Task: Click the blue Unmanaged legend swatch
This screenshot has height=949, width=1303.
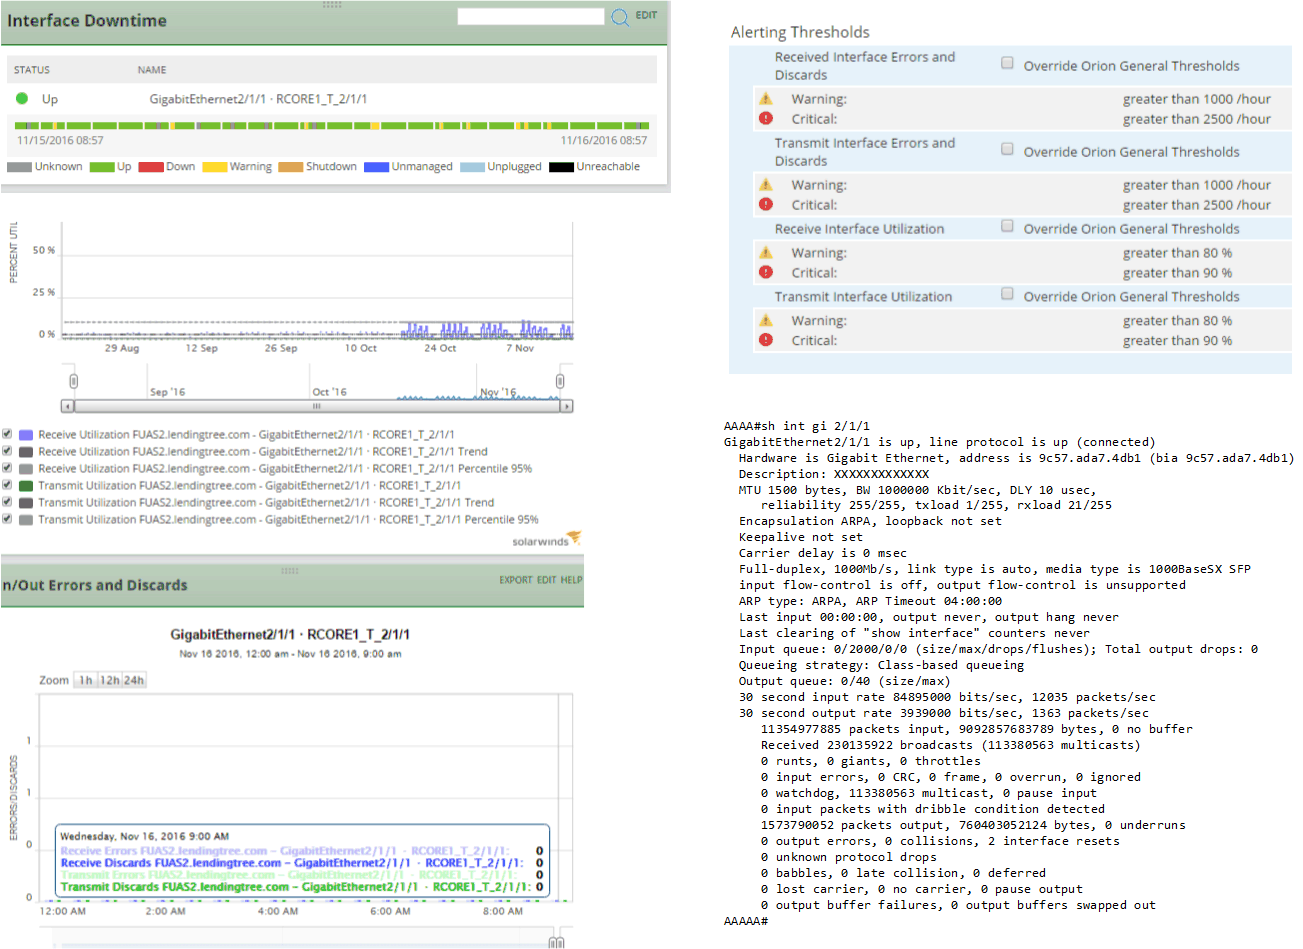Action: (376, 167)
